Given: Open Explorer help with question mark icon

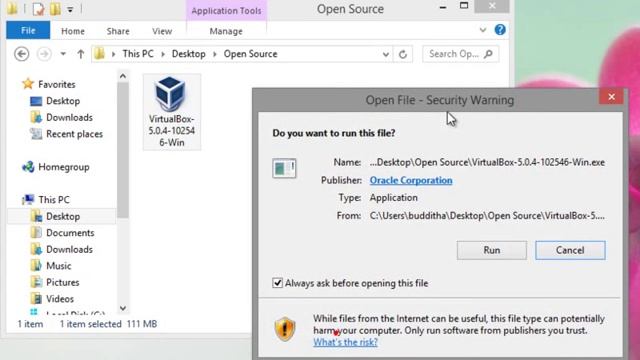Looking at the screenshot, I should (x=500, y=30).
